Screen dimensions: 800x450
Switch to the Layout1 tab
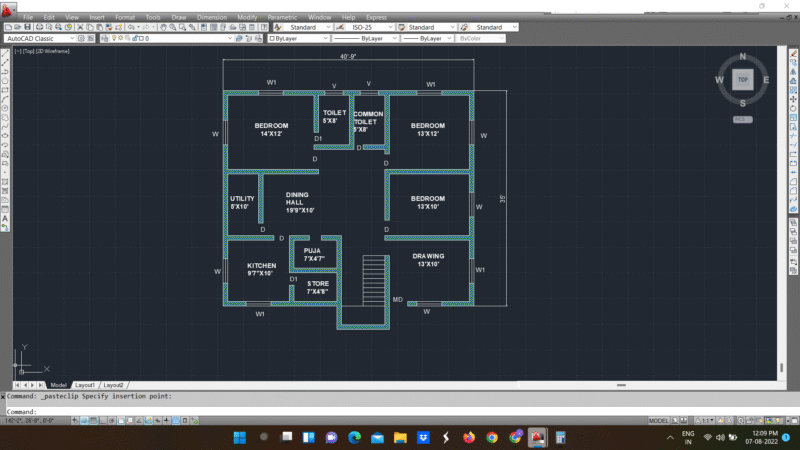(x=85, y=385)
